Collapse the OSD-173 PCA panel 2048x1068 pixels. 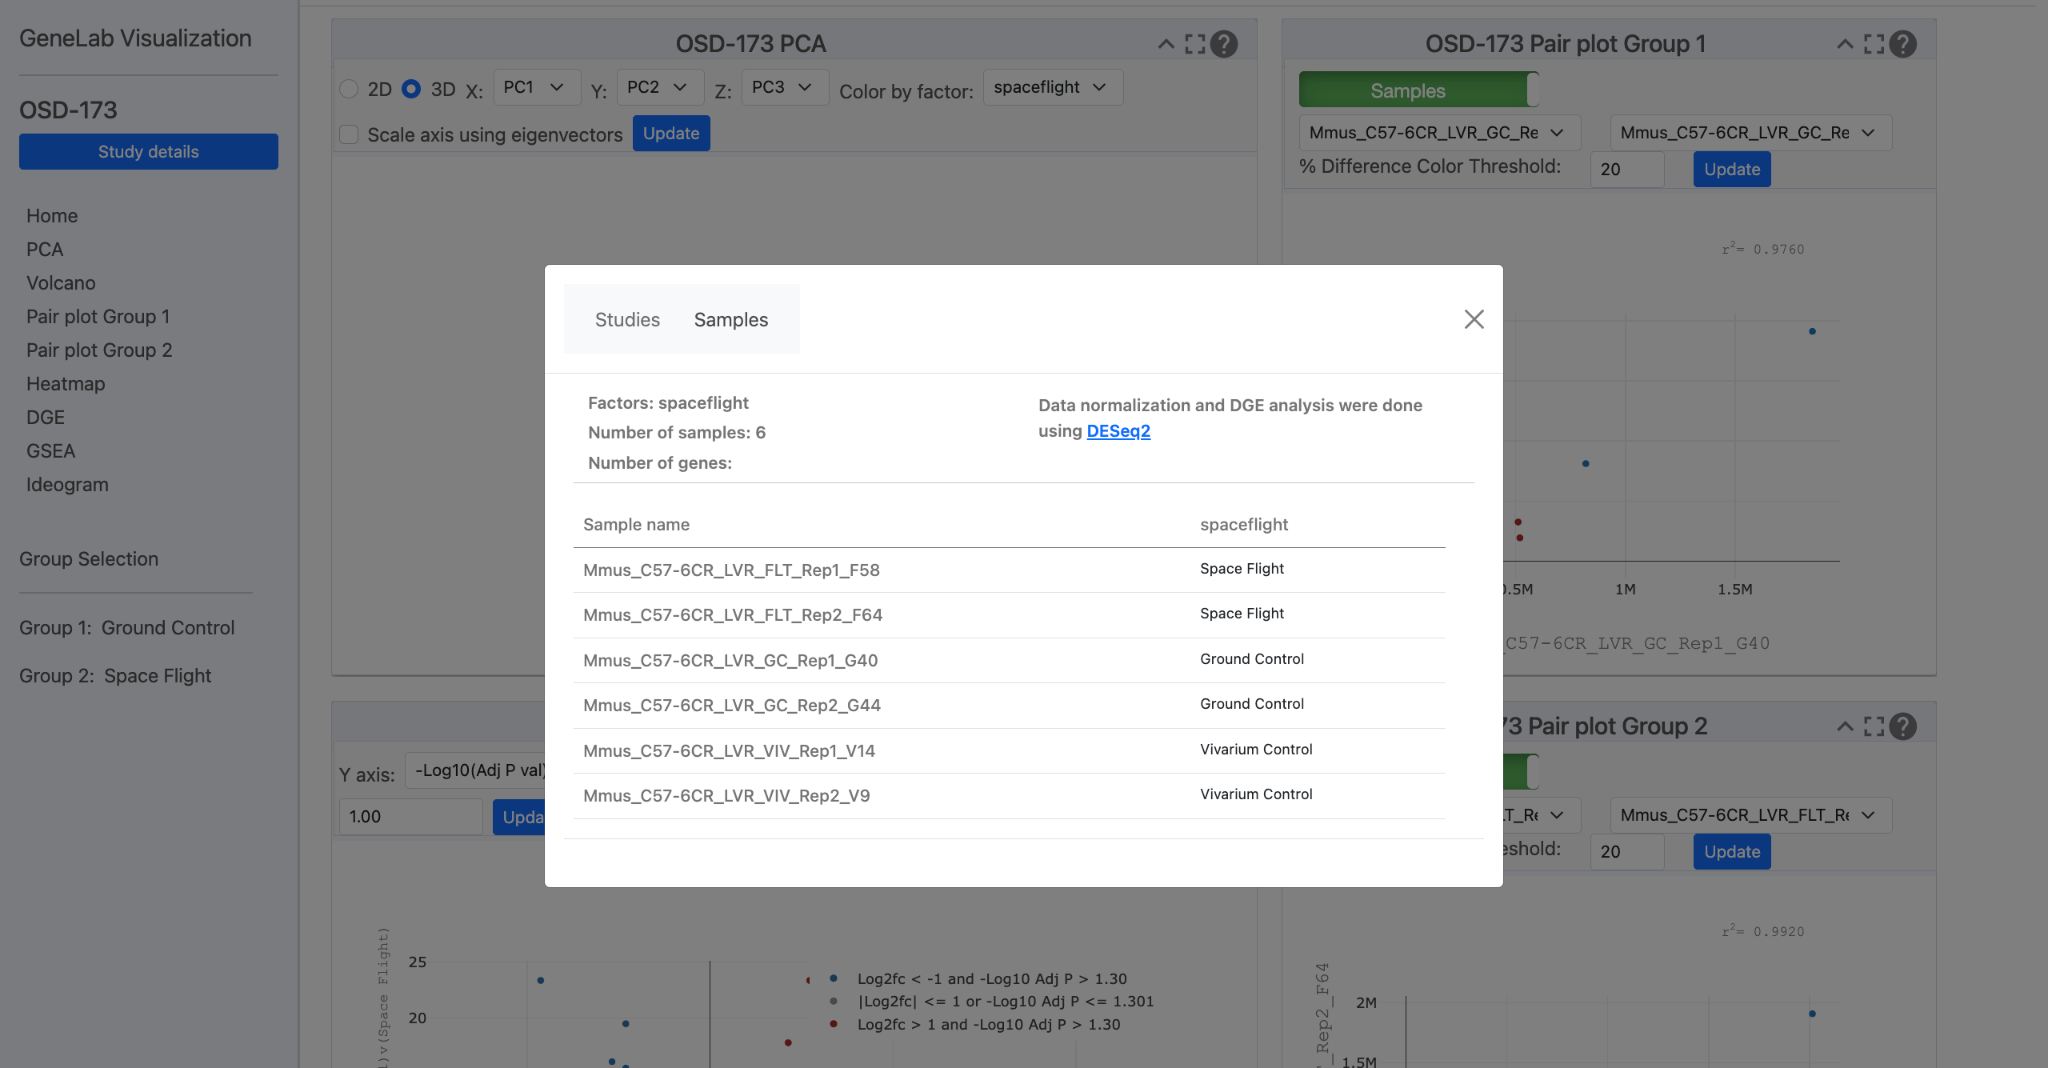1165,44
